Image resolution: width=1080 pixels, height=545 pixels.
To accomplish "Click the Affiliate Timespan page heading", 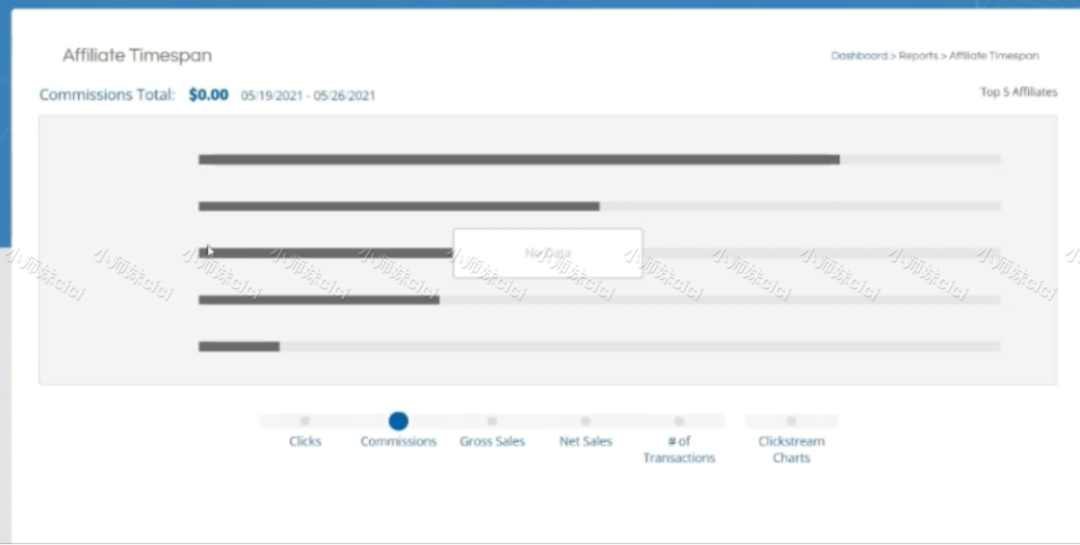I will point(137,56).
